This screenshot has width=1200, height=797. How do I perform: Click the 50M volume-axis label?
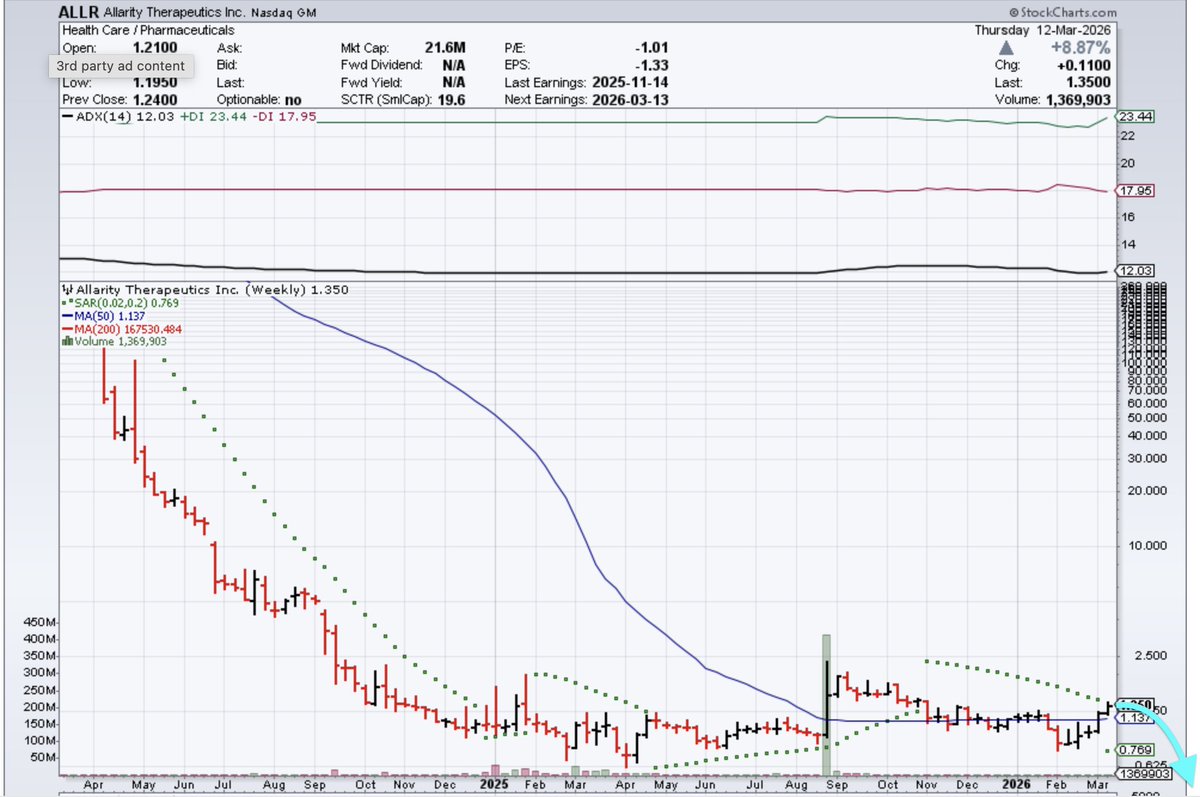[x=43, y=758]
